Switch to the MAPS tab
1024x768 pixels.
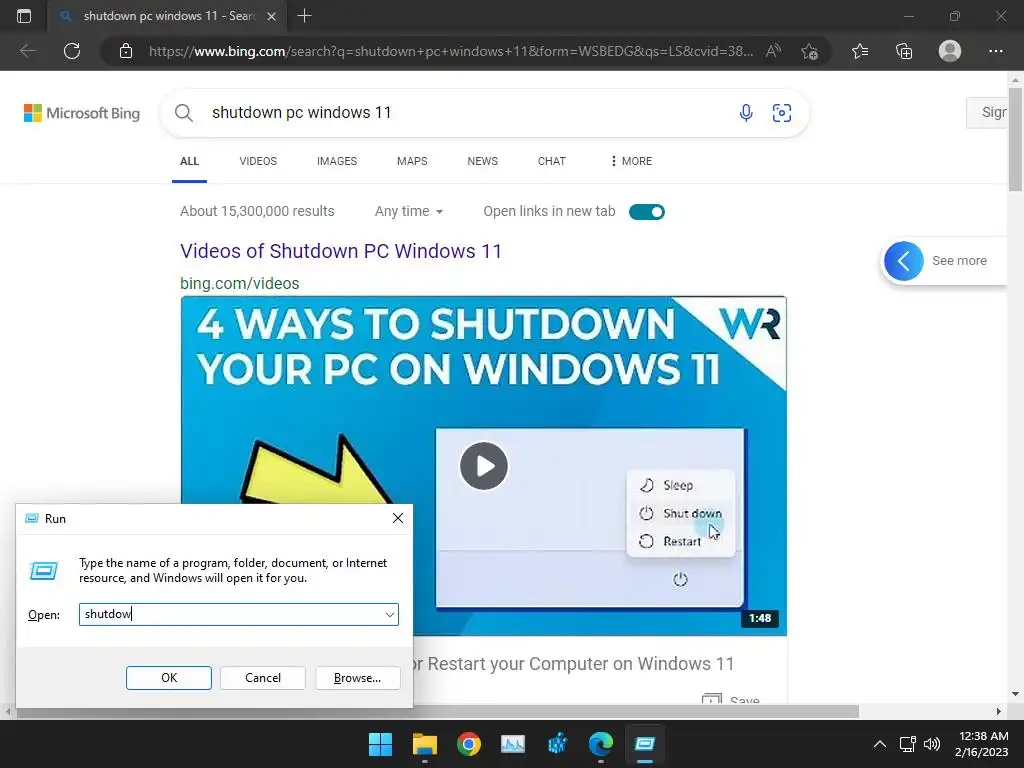(412, 161)
